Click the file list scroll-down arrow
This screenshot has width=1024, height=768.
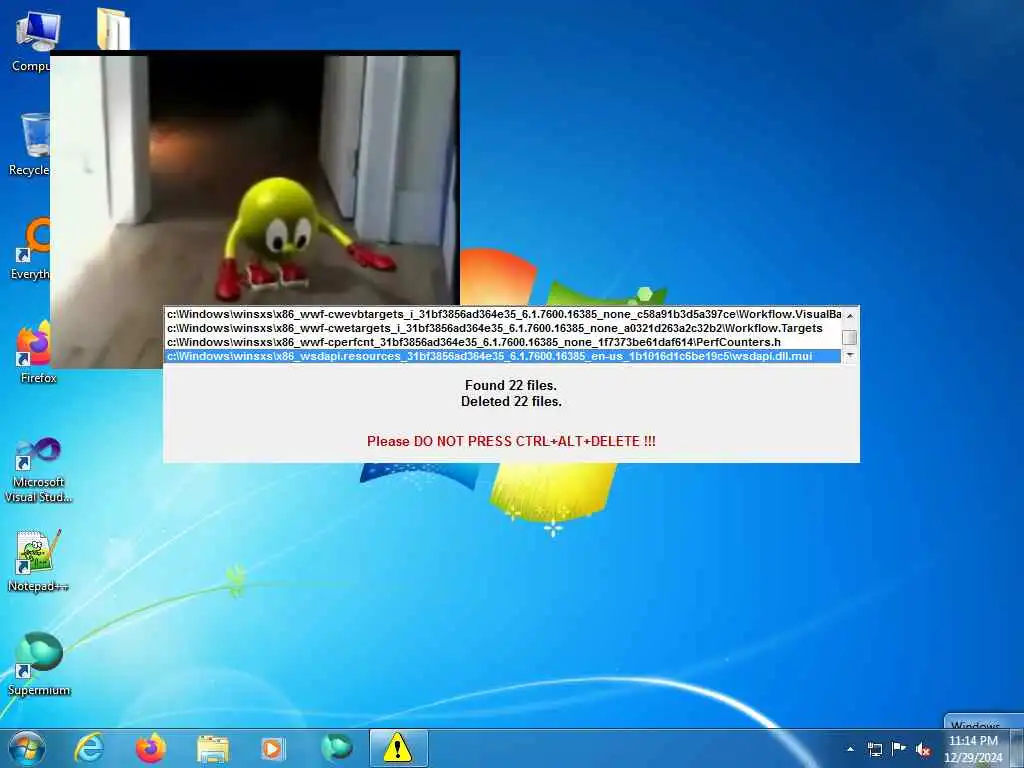tap(850, 355)
